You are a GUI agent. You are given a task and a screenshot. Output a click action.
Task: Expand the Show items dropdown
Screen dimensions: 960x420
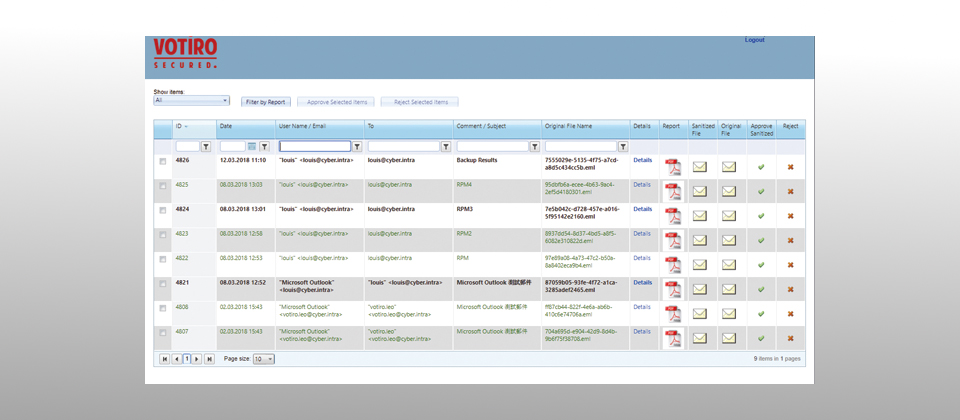(x=191, y=100)
